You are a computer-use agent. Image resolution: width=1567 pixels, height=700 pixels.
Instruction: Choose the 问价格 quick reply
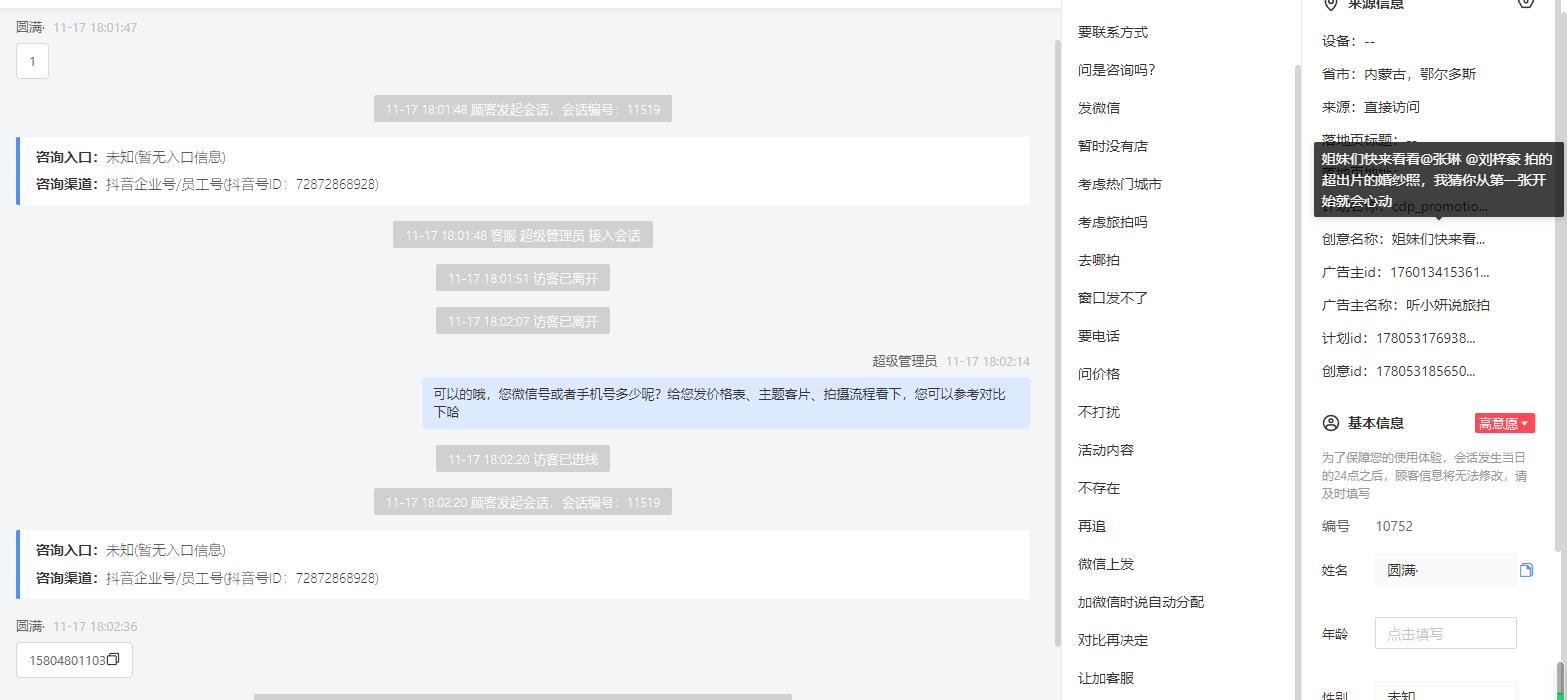tap(1099, 374)
